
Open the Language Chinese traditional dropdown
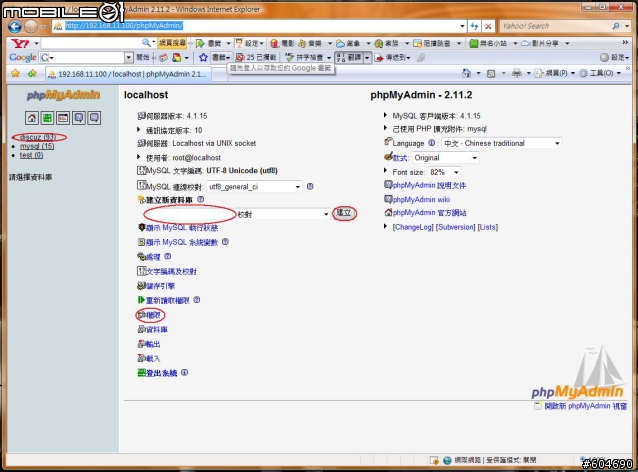point(502,143)
